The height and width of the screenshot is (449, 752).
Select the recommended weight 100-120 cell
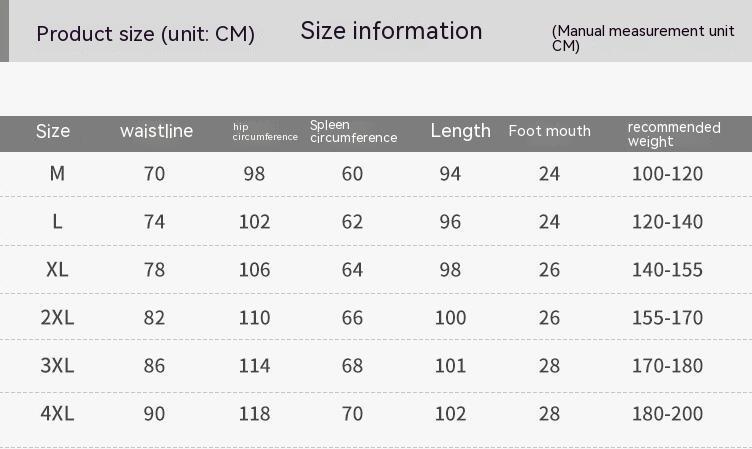click(667, 174)
